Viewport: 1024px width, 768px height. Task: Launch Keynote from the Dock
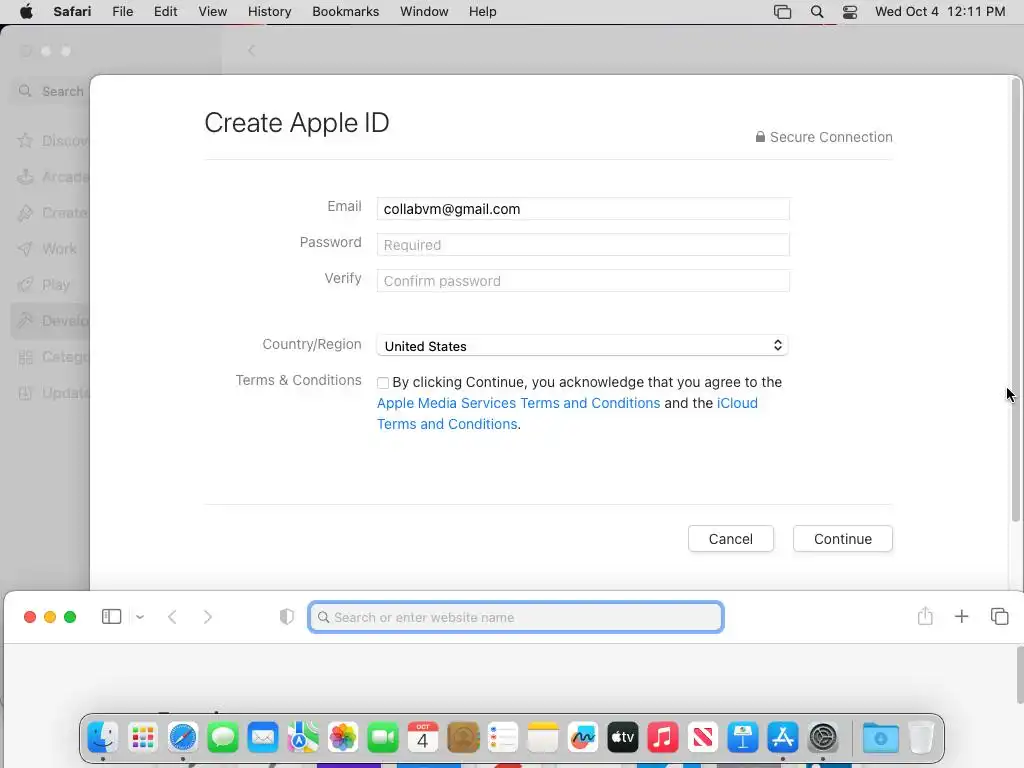(743, 738)
